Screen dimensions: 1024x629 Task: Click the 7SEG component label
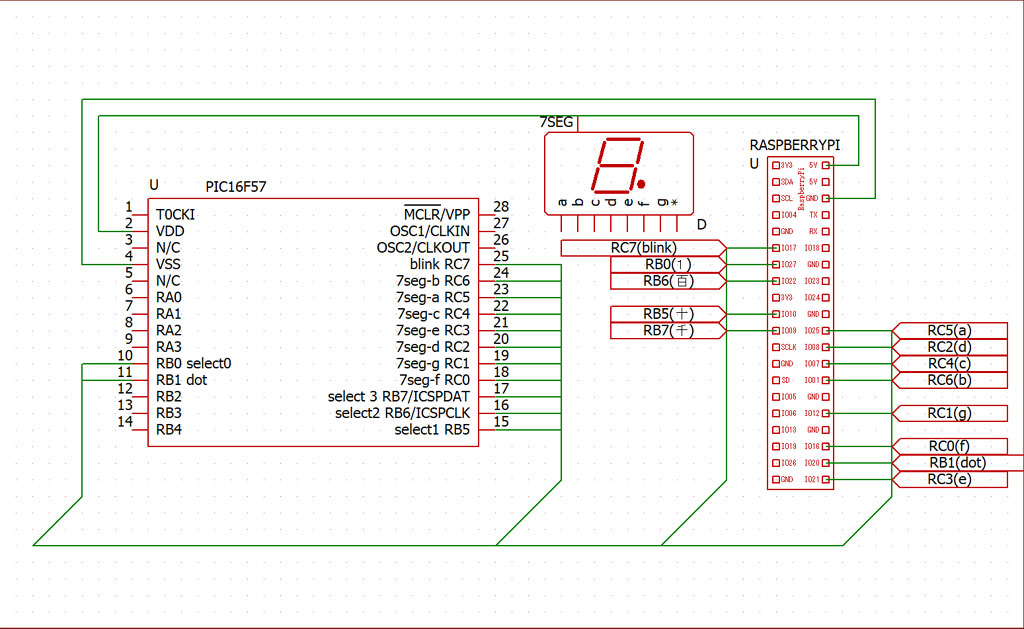pyautogui.click(x=556, y=122)
